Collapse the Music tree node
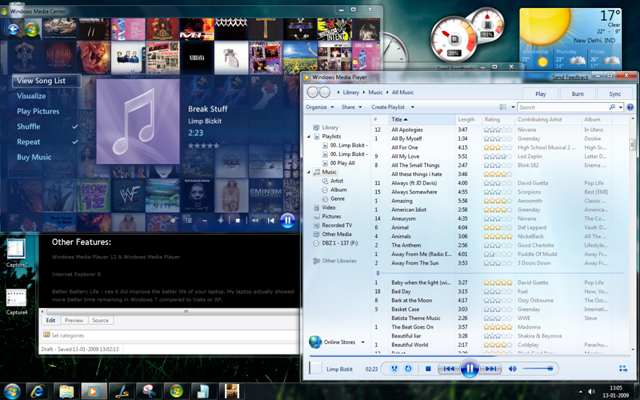The height and width of the screenshot is (400, 640). point(309,172)
